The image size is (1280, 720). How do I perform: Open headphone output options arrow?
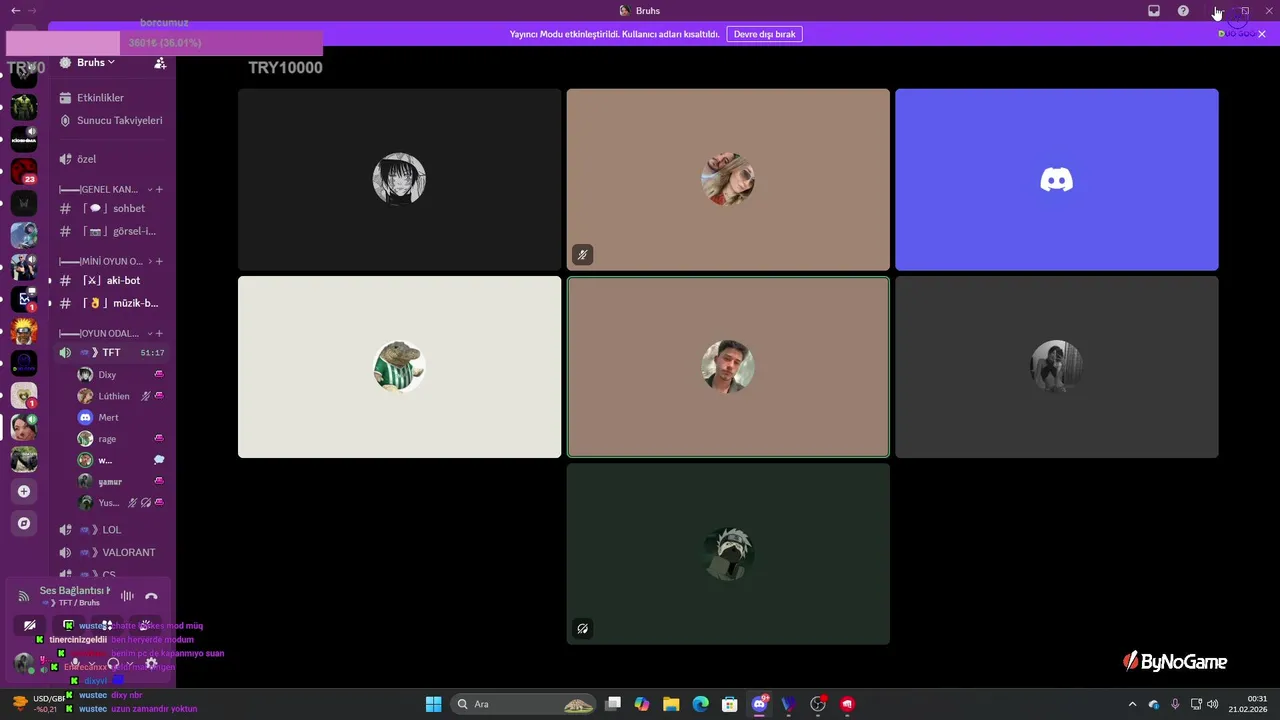(130, 663)
